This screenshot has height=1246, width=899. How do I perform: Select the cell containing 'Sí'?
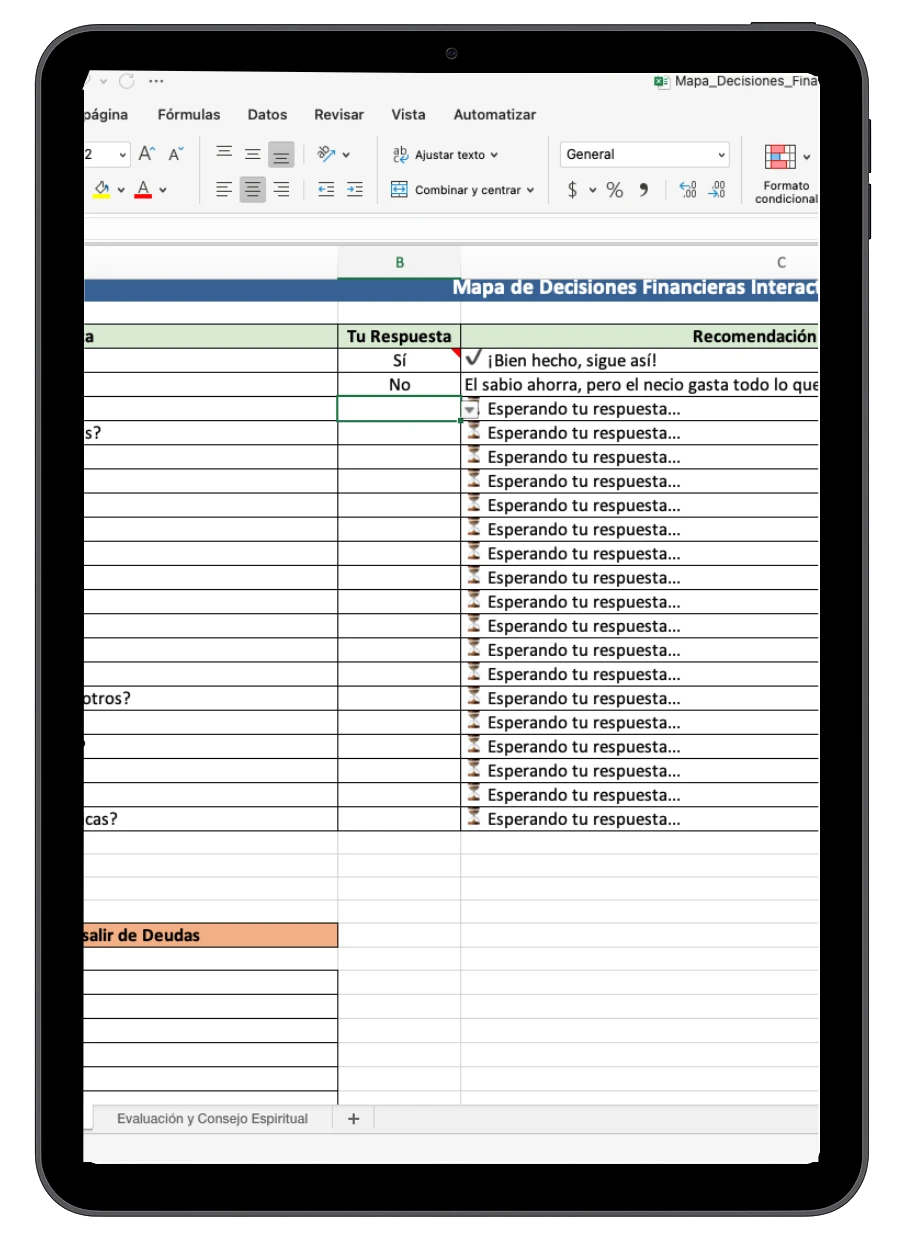pyautogui.click(x=399, y=361)
